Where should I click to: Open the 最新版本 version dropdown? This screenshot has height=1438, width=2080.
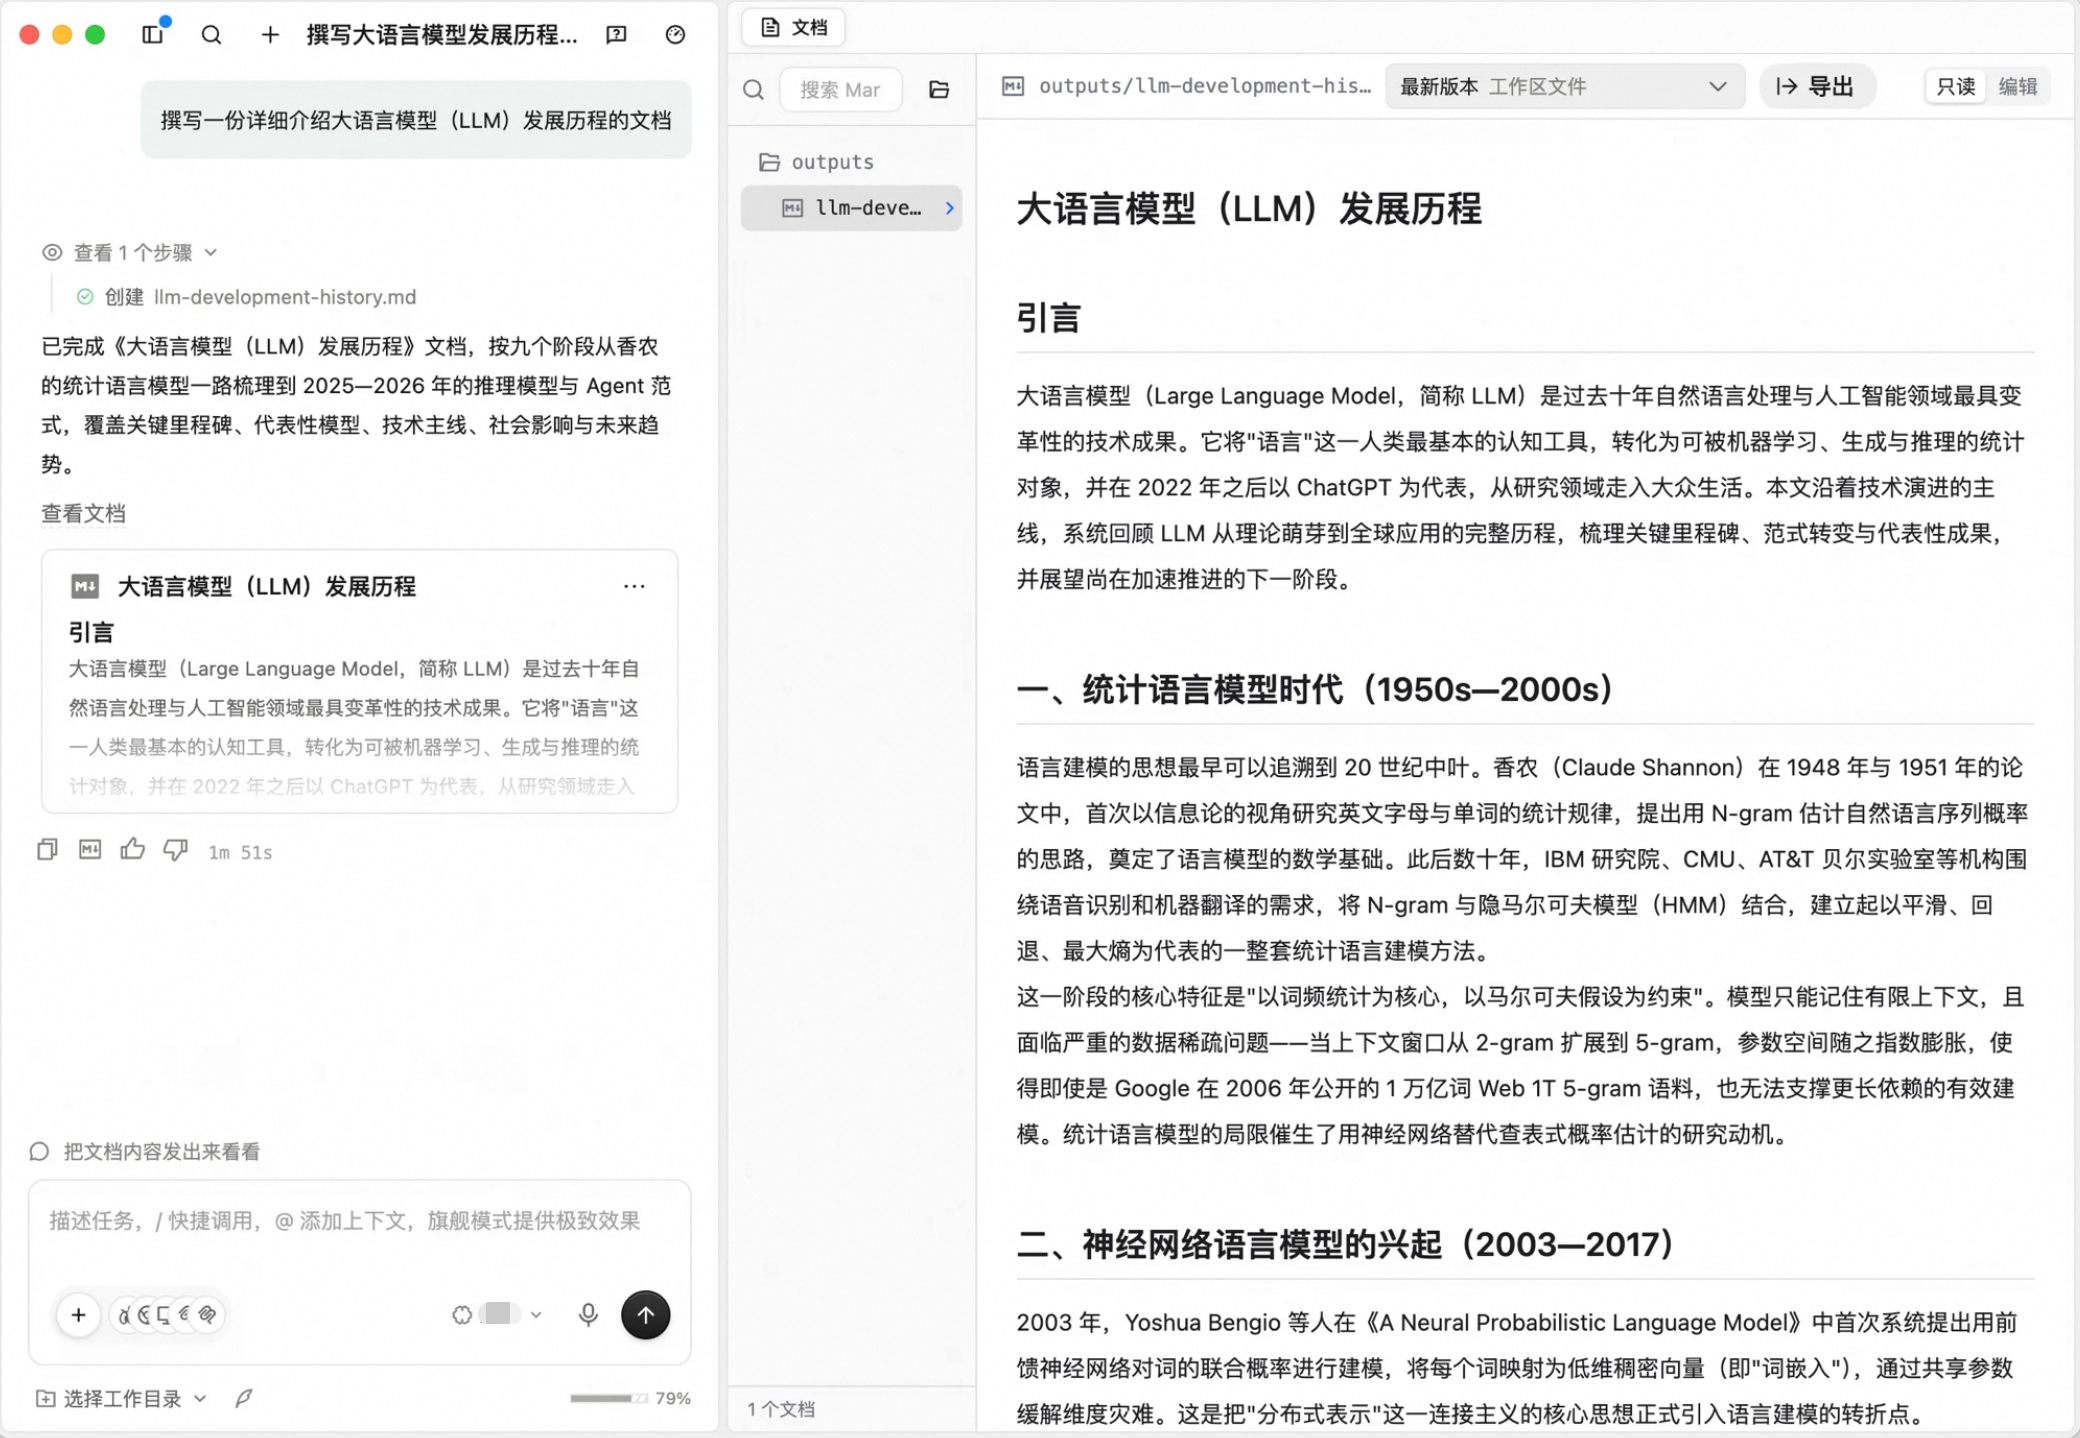click(1565, 86)
